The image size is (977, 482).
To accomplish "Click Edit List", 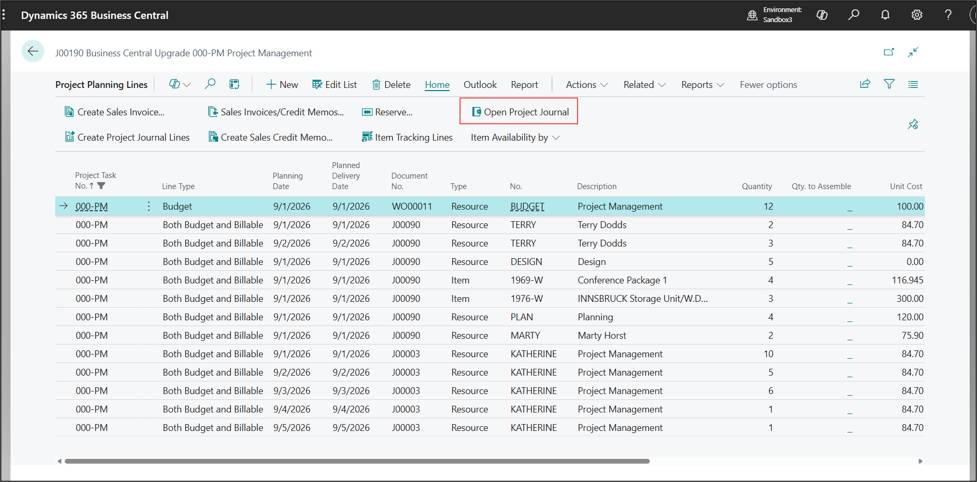I will coord(335,85).
